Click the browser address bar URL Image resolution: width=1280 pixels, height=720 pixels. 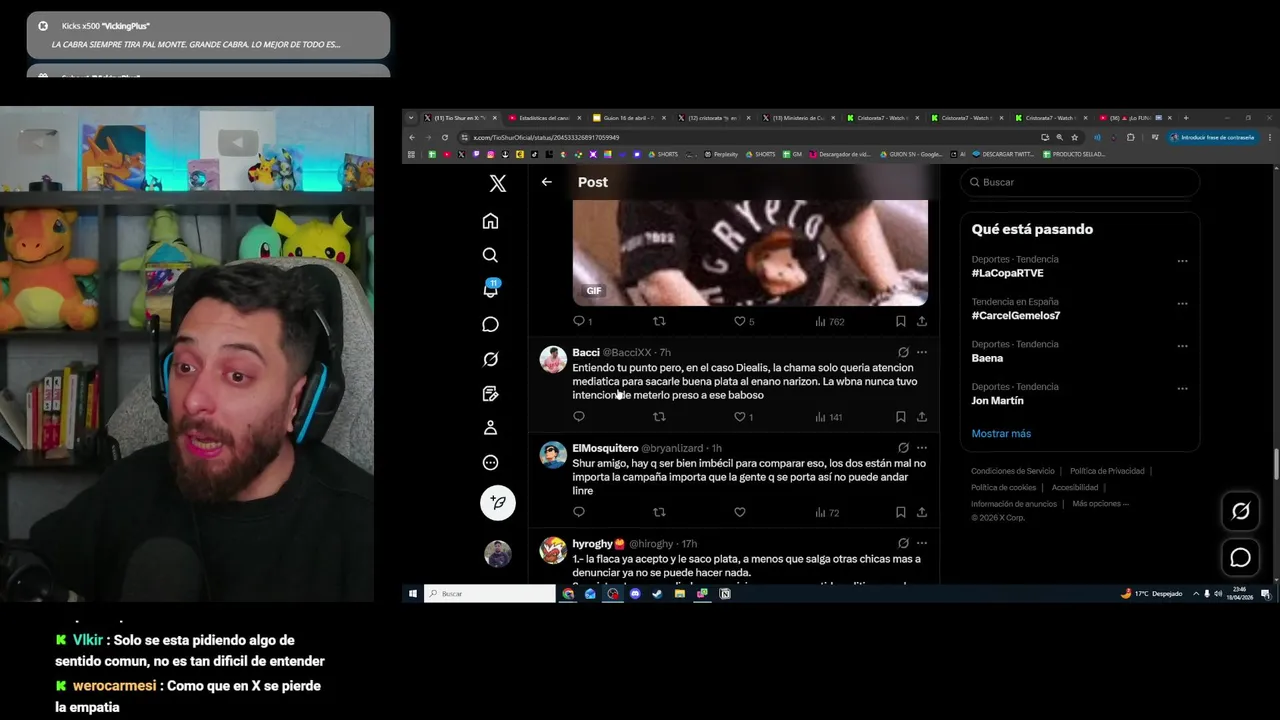pyautogui.click(x=546, y=137)
